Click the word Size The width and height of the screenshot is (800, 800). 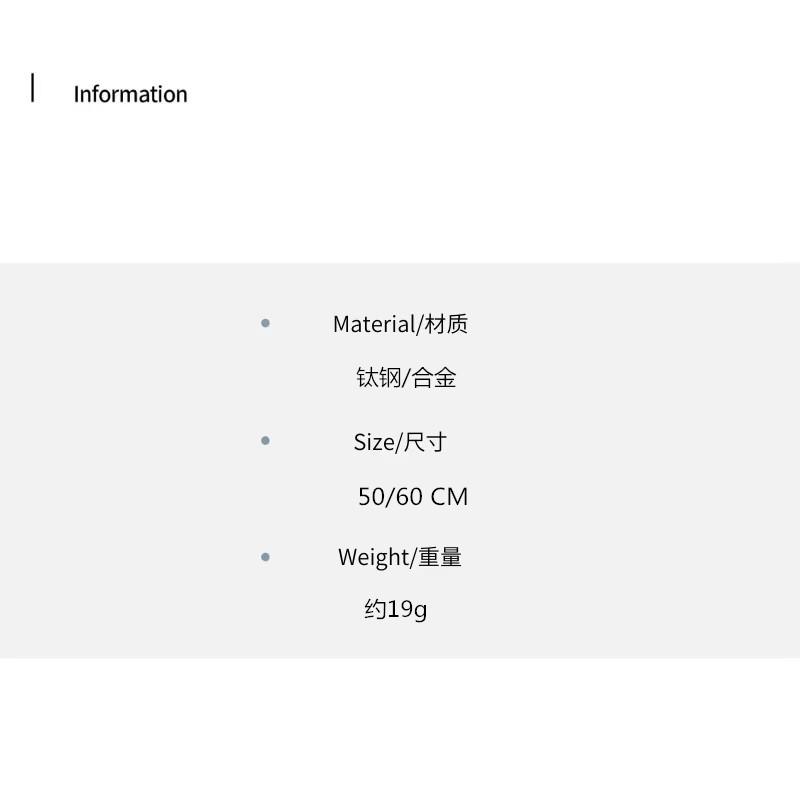374,442
